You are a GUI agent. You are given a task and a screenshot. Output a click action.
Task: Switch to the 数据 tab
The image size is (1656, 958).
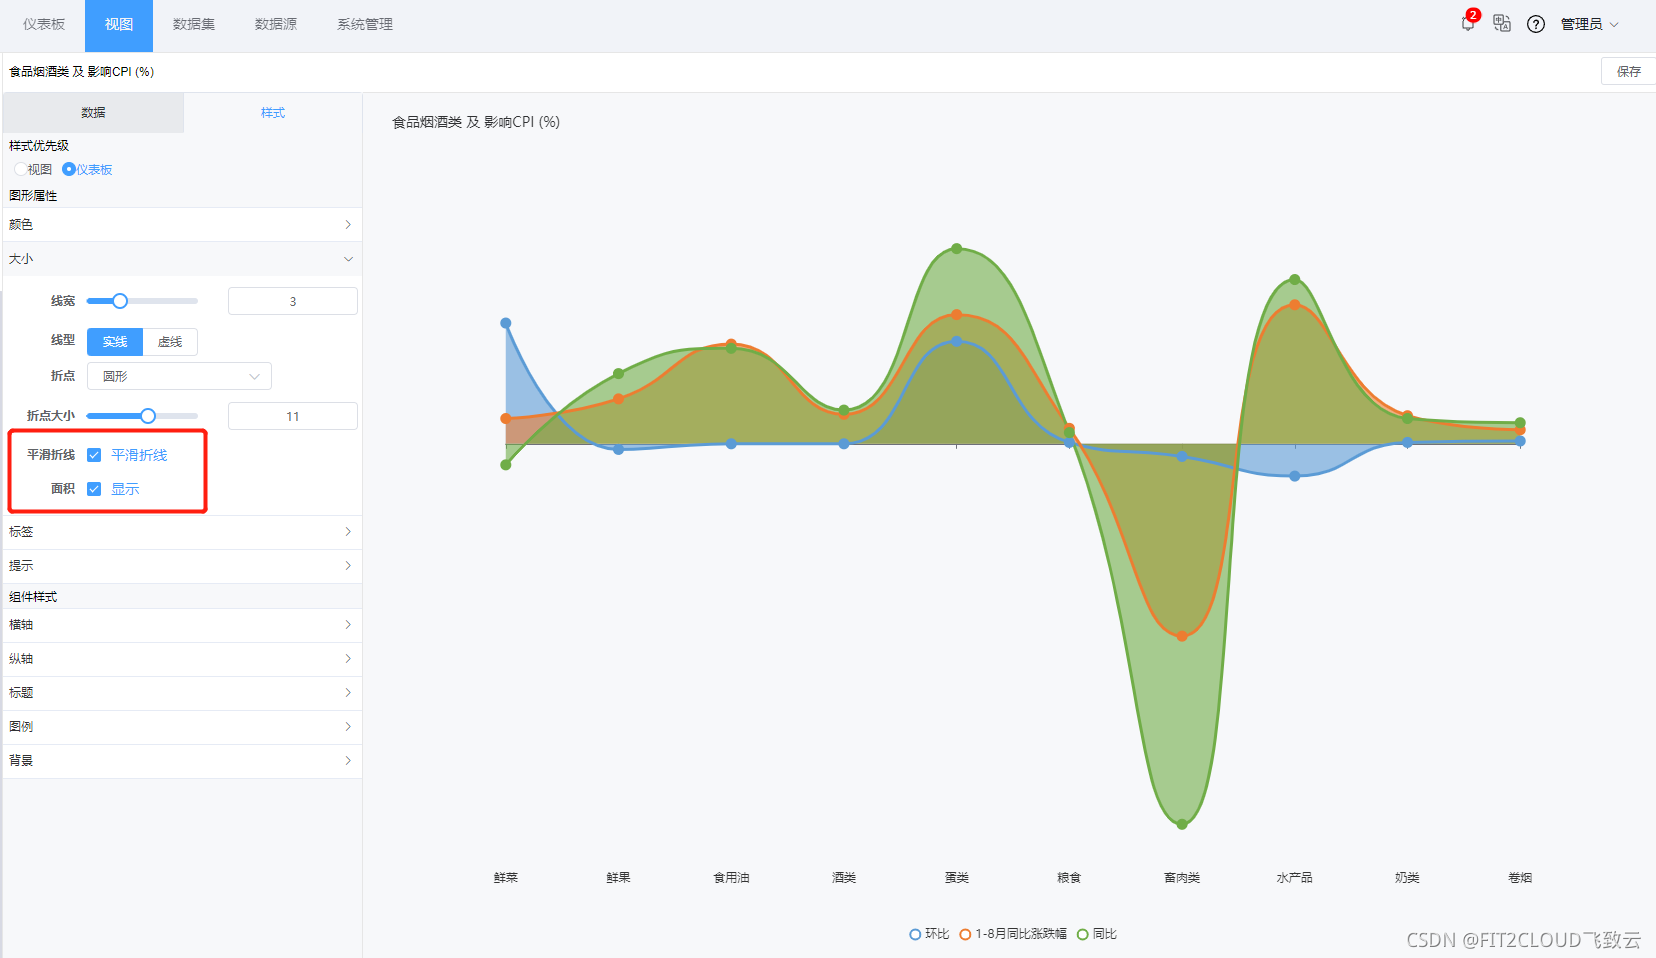click(93, 113)
